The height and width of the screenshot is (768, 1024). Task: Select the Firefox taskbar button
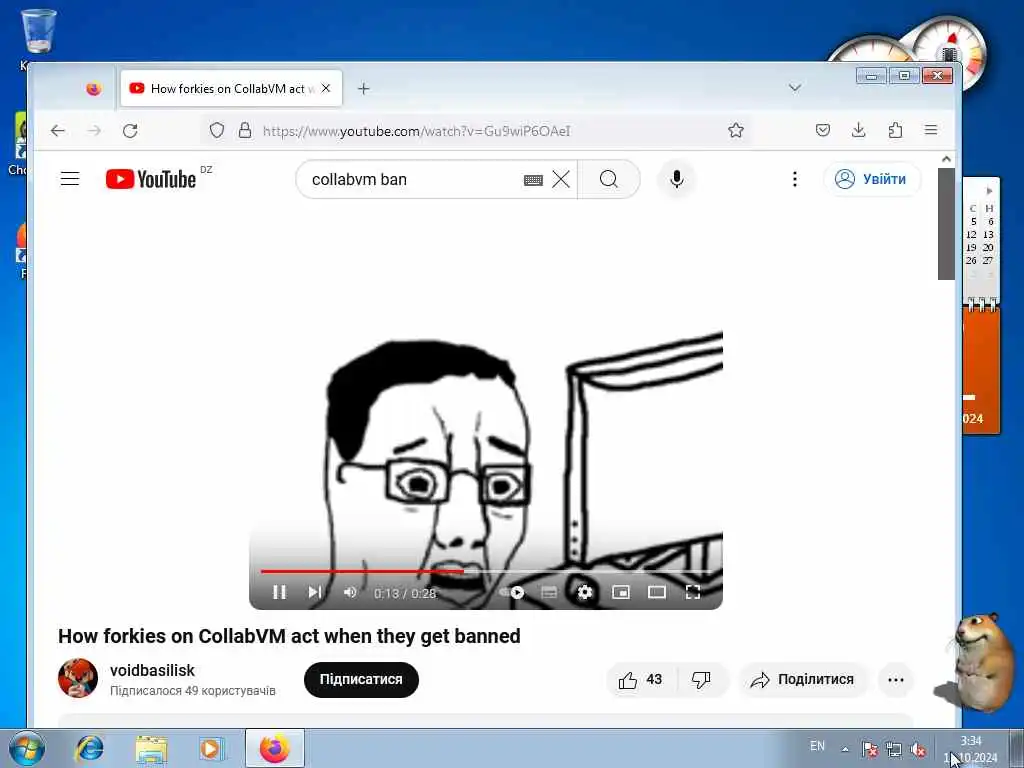(x=275, y=748)
